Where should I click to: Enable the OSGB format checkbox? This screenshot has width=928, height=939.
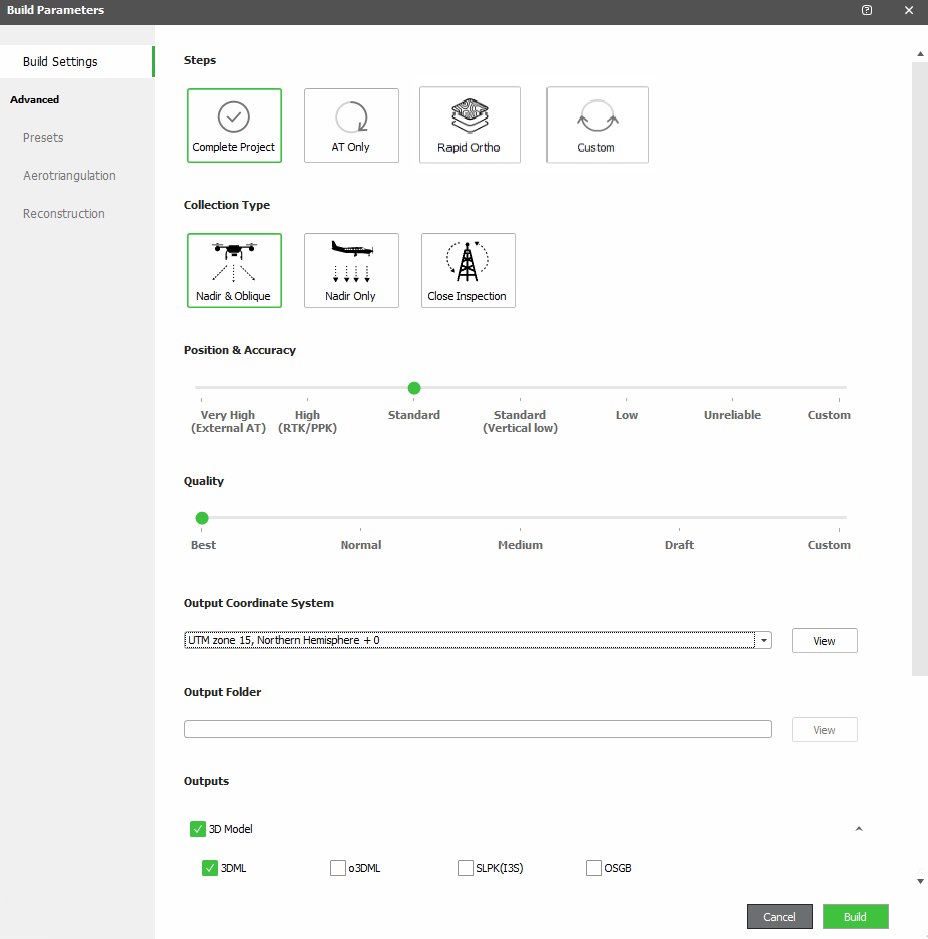[593, 868]
